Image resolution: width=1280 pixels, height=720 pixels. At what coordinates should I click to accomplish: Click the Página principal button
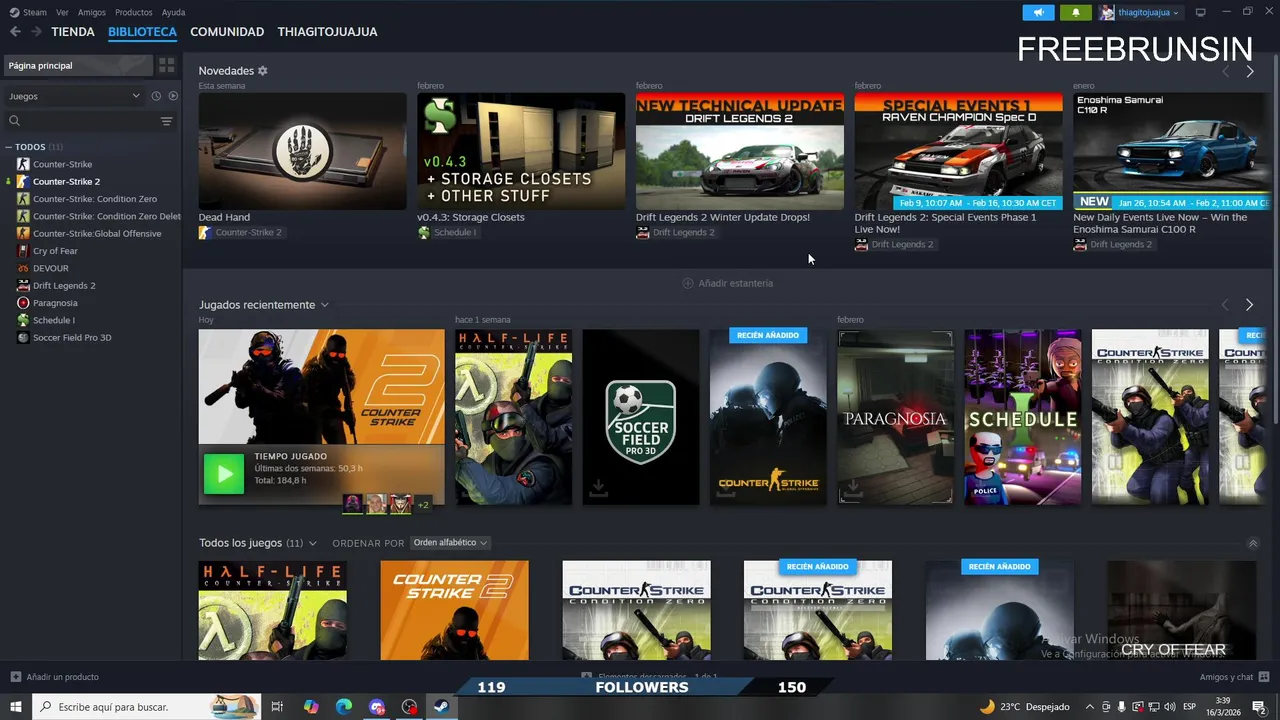click(x=77, y=65)
